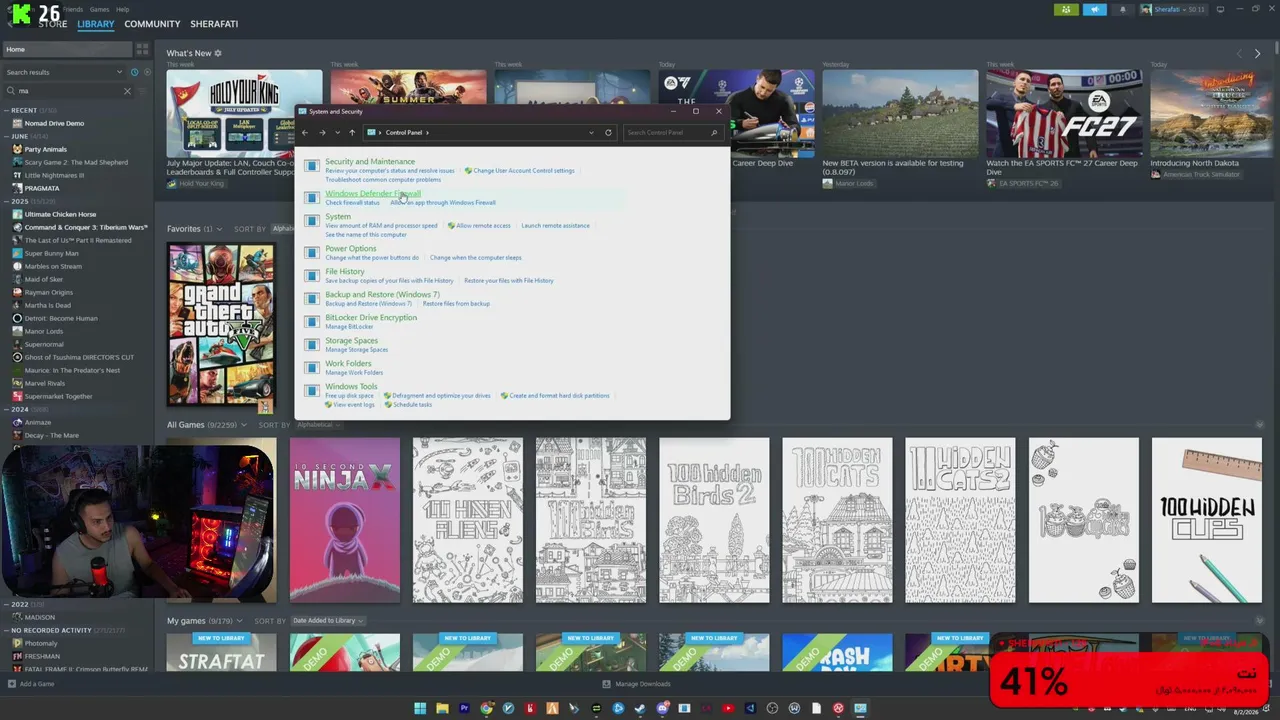
Task: Open the Steam COMMUNITY tab
Action: 152,24
